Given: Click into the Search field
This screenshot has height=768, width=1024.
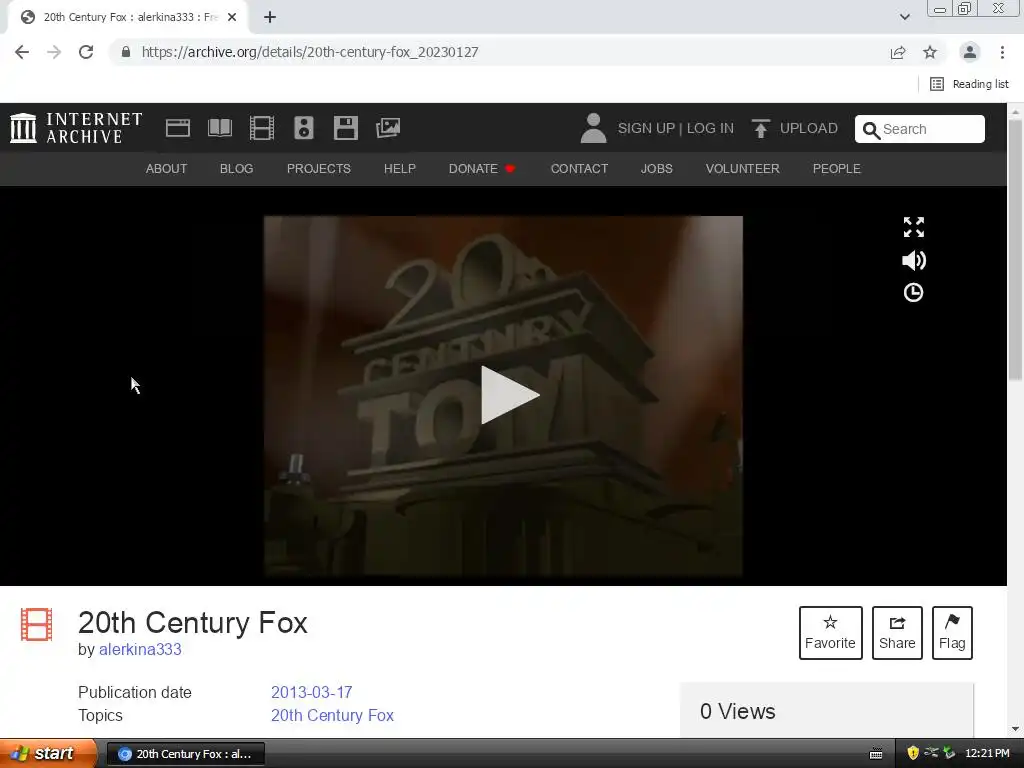Looking at the screenshot, I should tap(920, 129).
